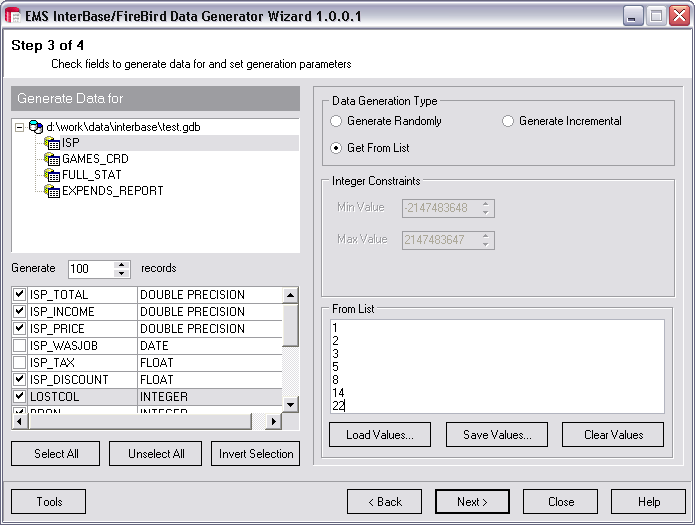Click the records count input field
This screenshot has width=695, height=525.
[x=91, y=269]
